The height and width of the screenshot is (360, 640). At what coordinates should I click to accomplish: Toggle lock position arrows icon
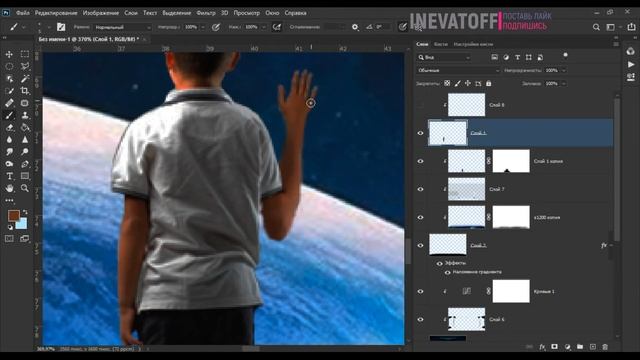coord(468,83)
